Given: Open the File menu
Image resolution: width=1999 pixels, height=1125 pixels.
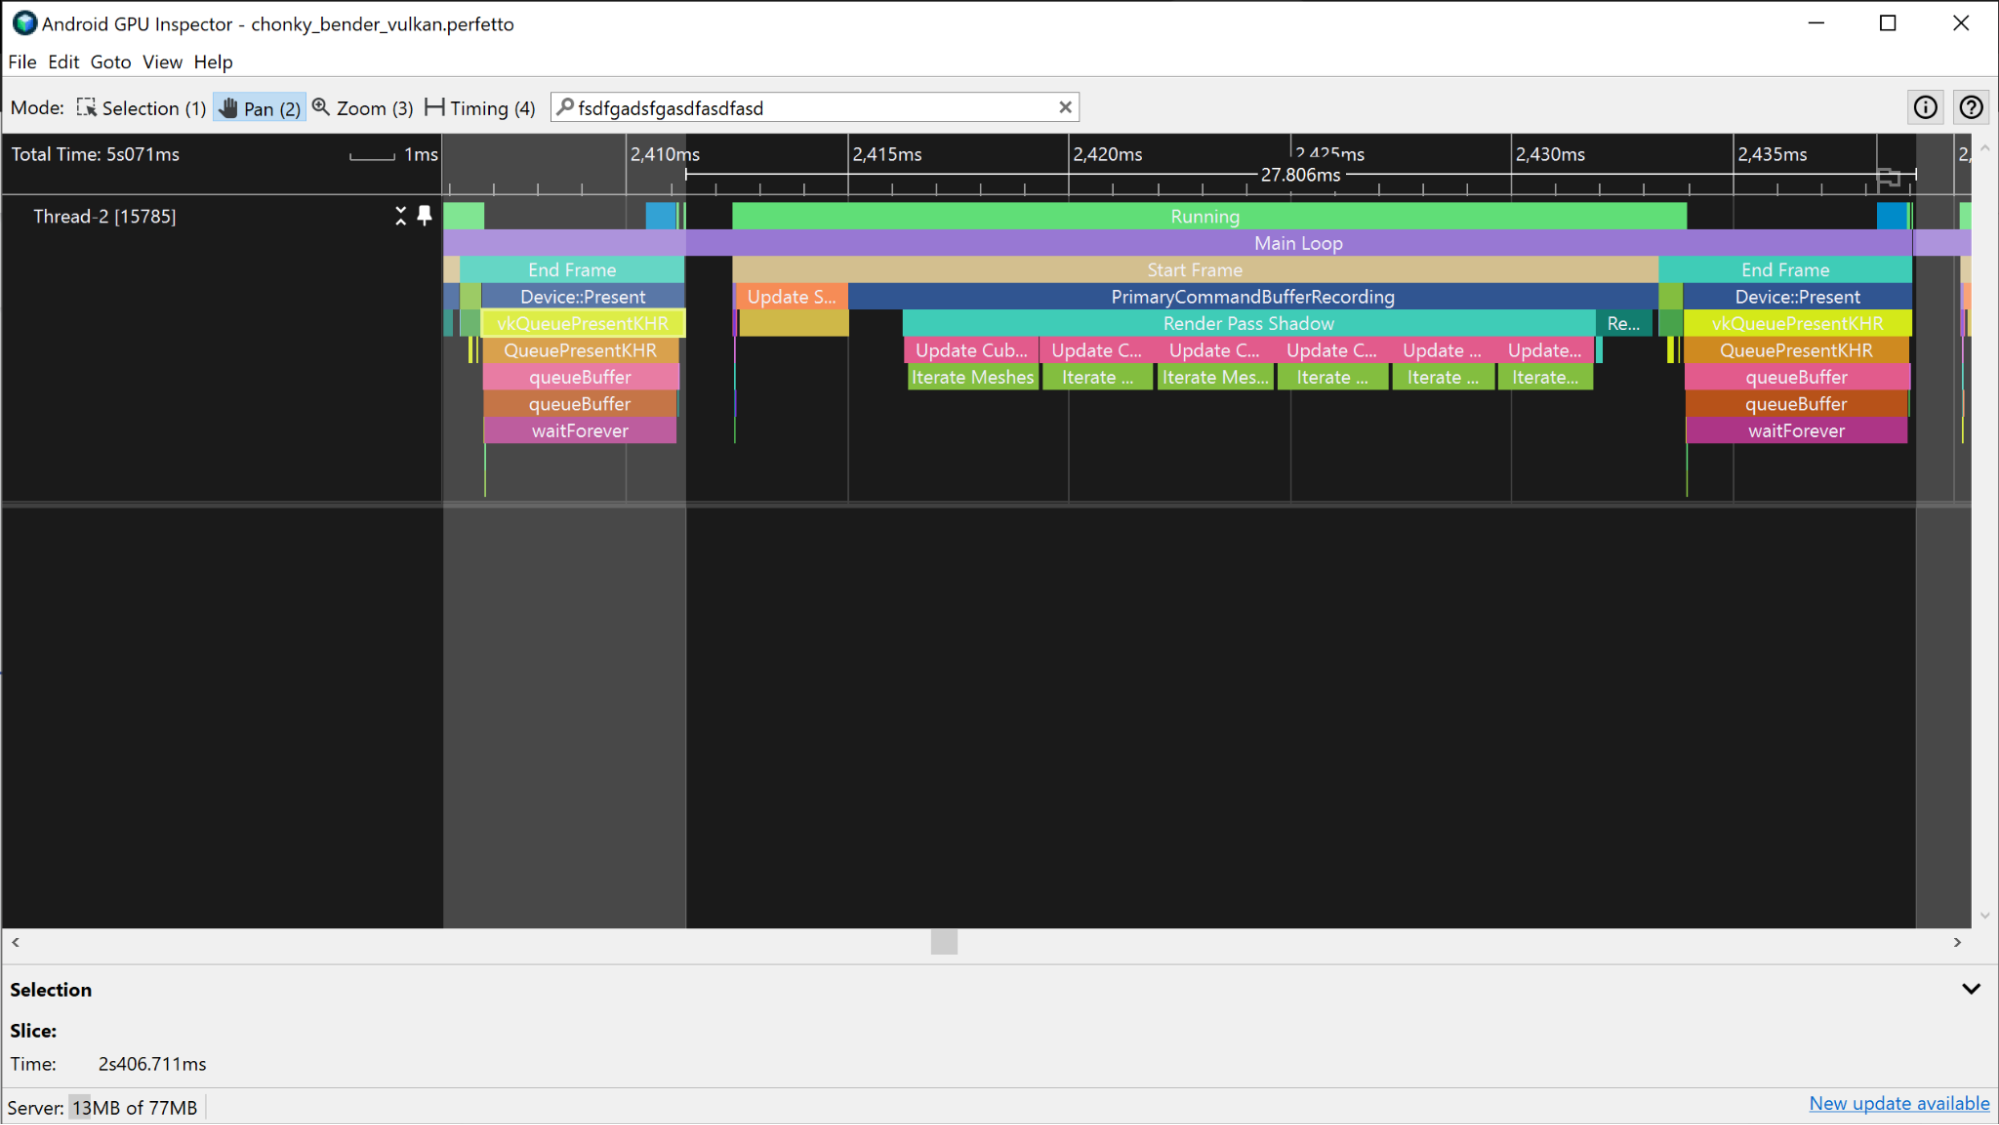Looking at the screenshot, I should [22, 62].
